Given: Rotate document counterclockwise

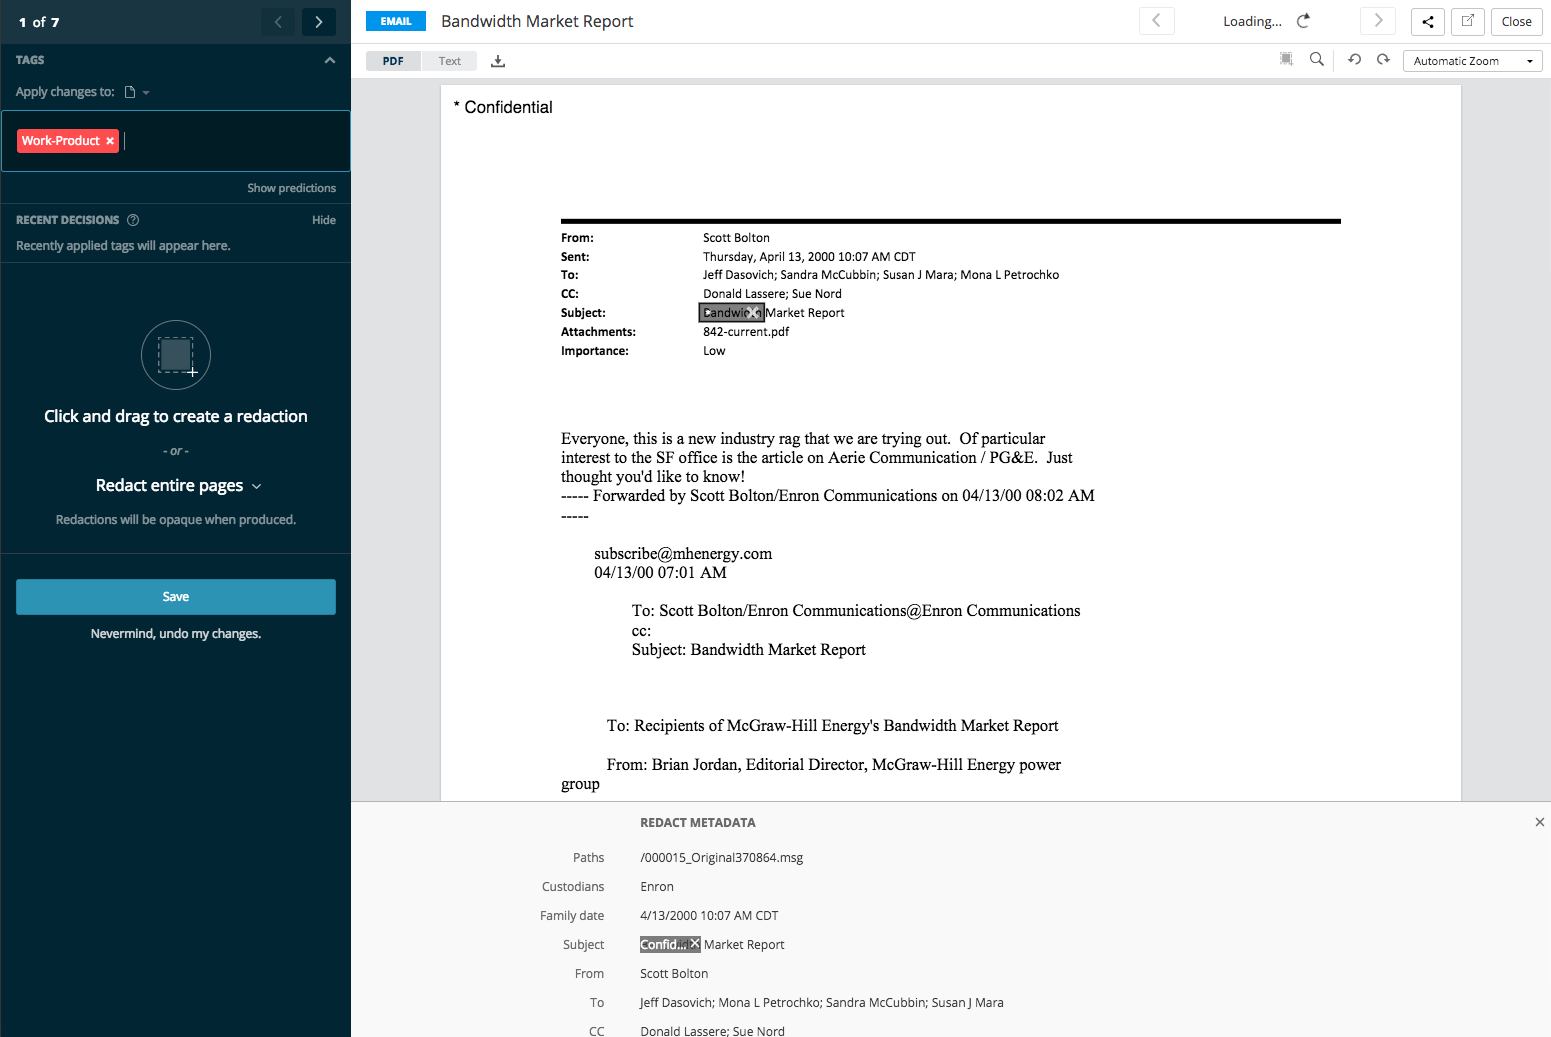Looking at the screenshot, I should 1354,59.
